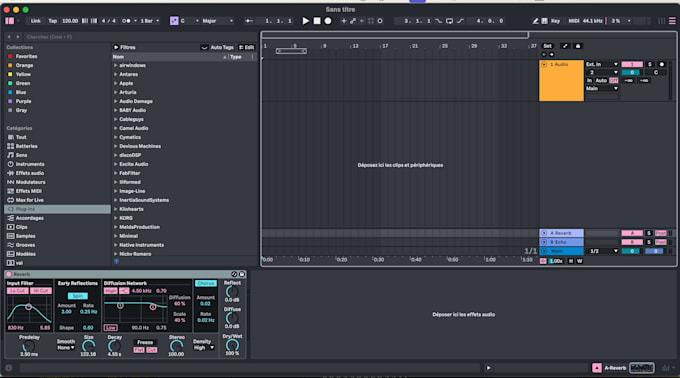This screenshot has width=680, height=378.
Task: Toggle the Reverb device activator
Action: point(9,274)
